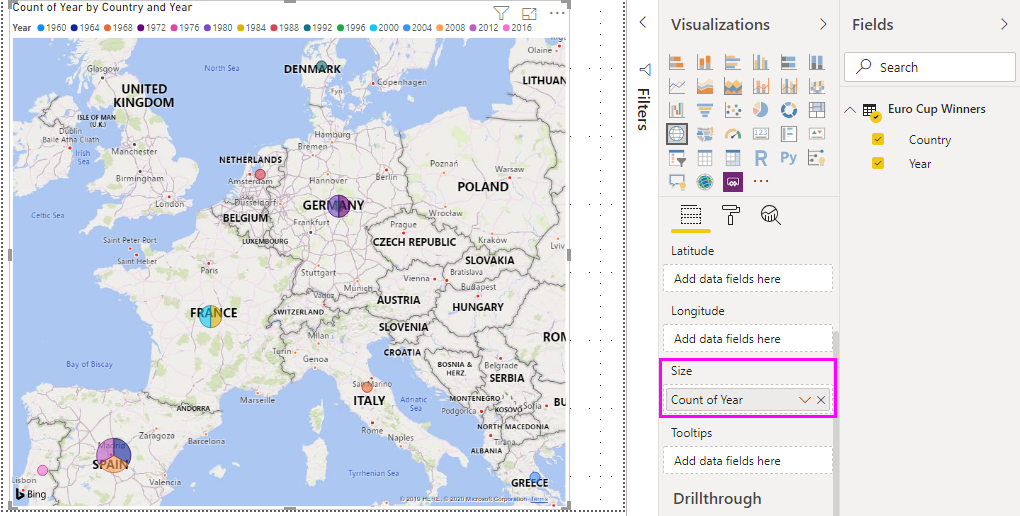Select the ArcGIS Maps visual
Screen dimensions: 1020x516
click(705, 182)
